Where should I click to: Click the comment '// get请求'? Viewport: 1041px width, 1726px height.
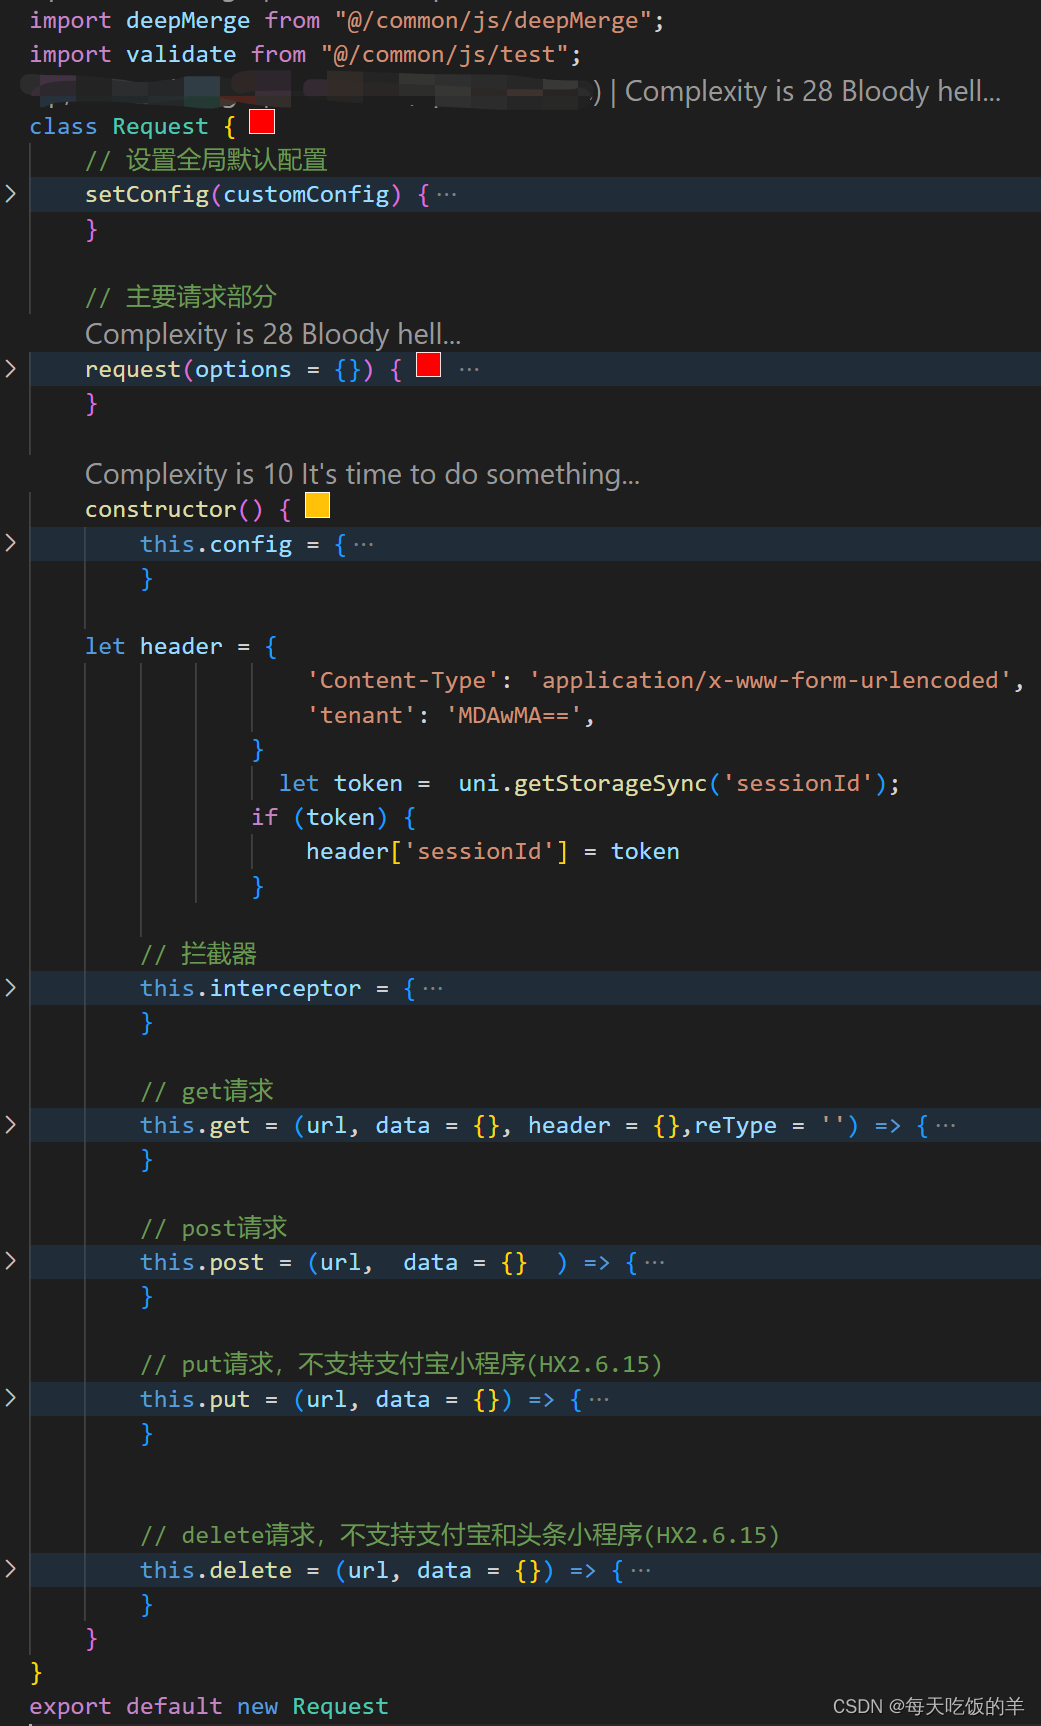[x=207, y=1091]
